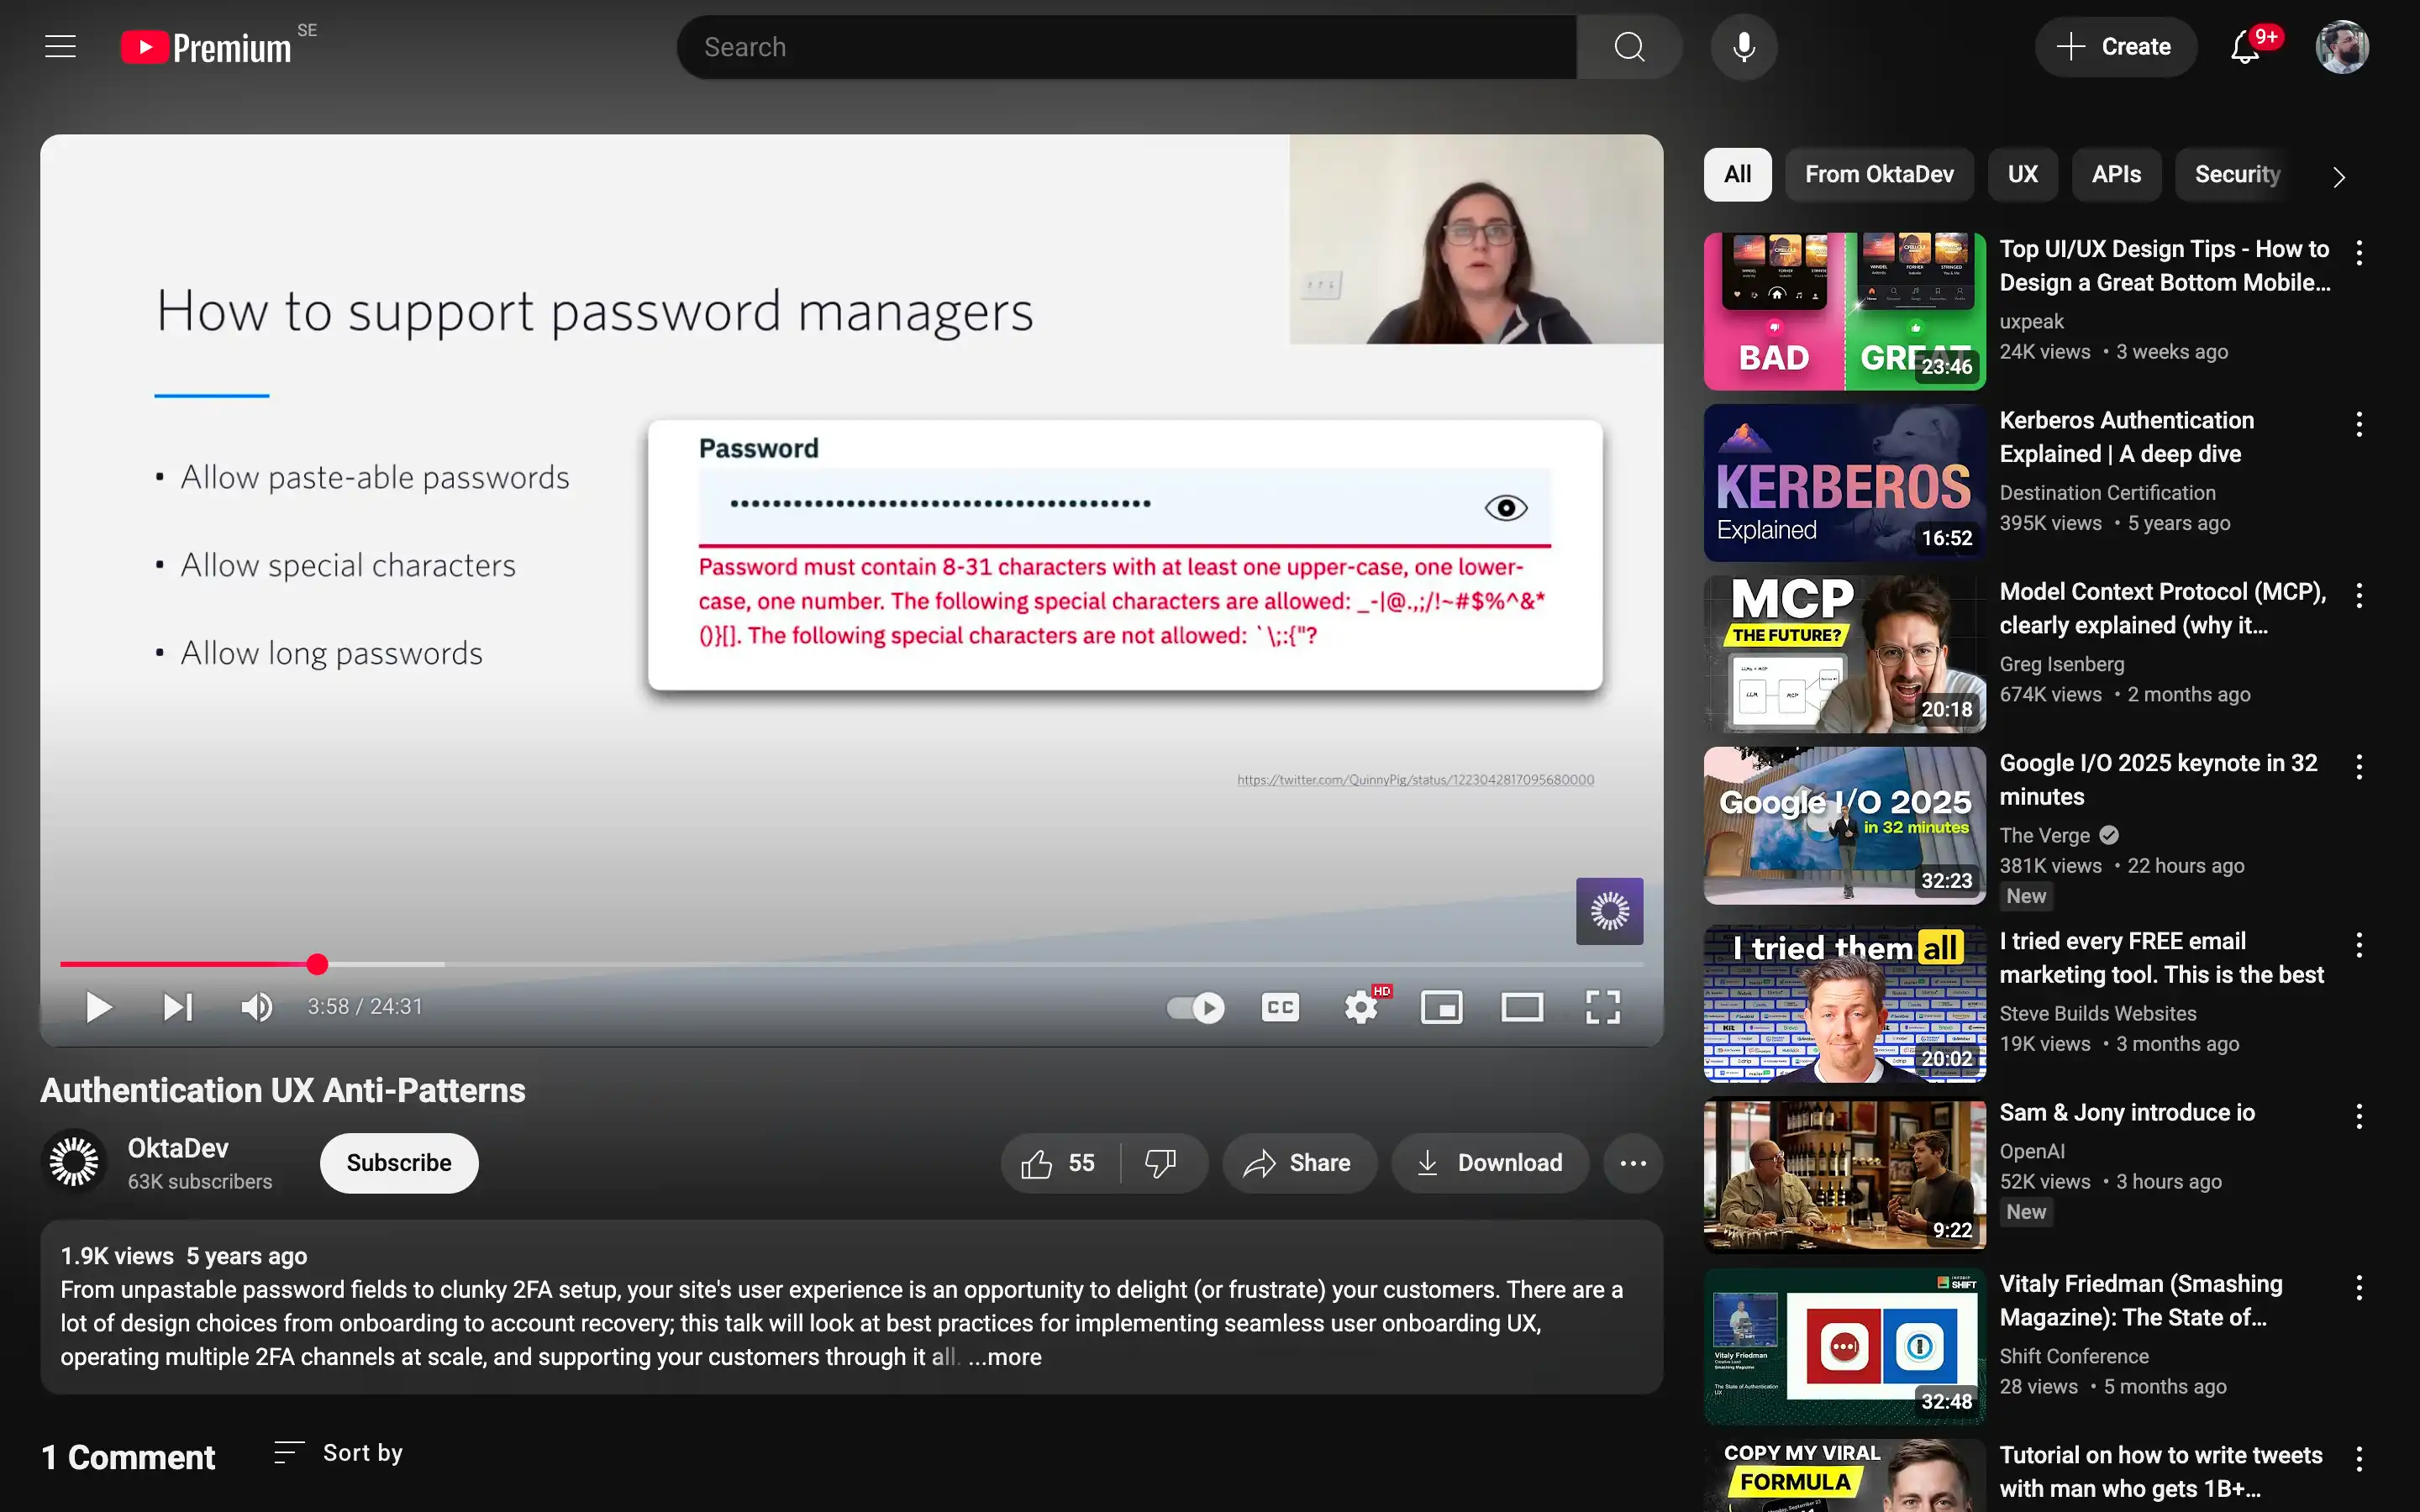Select From OktaDev filter chip
Screen dimensions: 2420x1512
pyautogui.click(x=1879, y=175)
